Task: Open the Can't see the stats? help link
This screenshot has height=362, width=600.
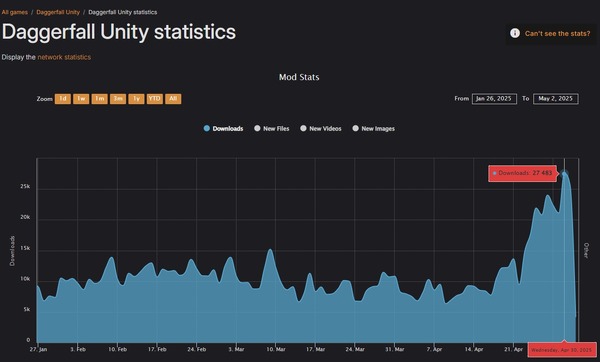Action: coord(558,34)
